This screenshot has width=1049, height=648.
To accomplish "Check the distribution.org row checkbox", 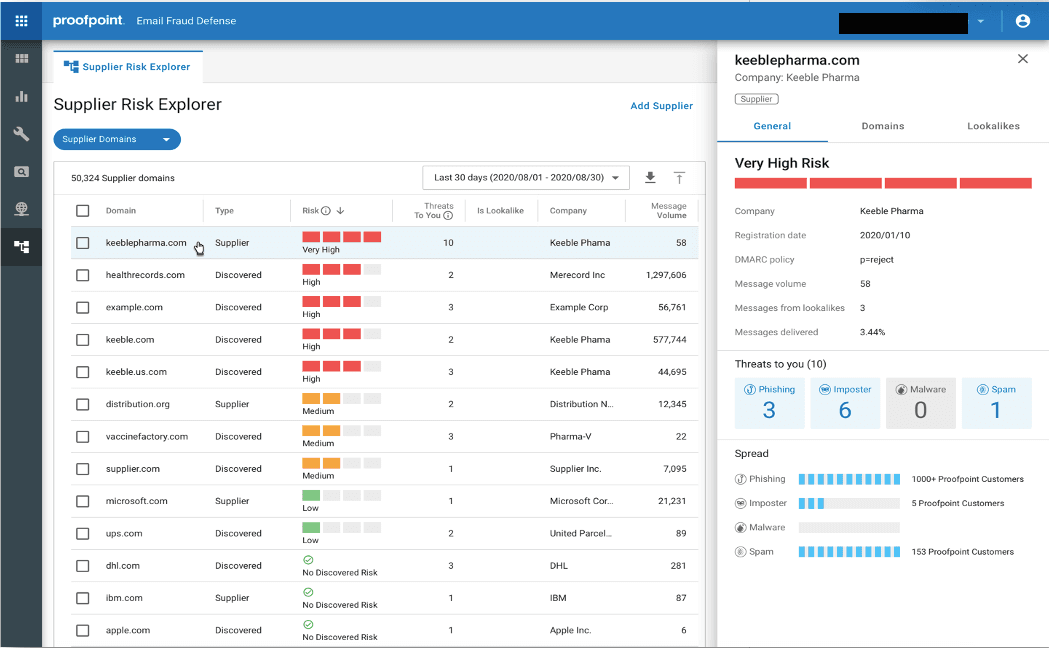I will [x=82, y=405].
